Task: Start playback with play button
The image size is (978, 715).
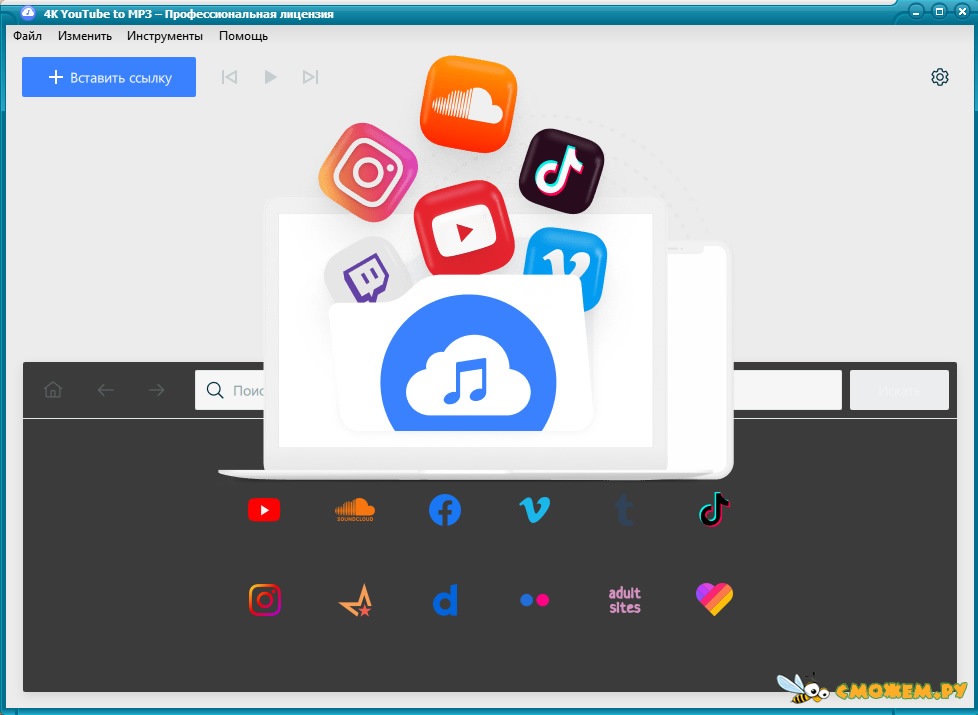Action: pyautogui.click(x=270, y=77)
